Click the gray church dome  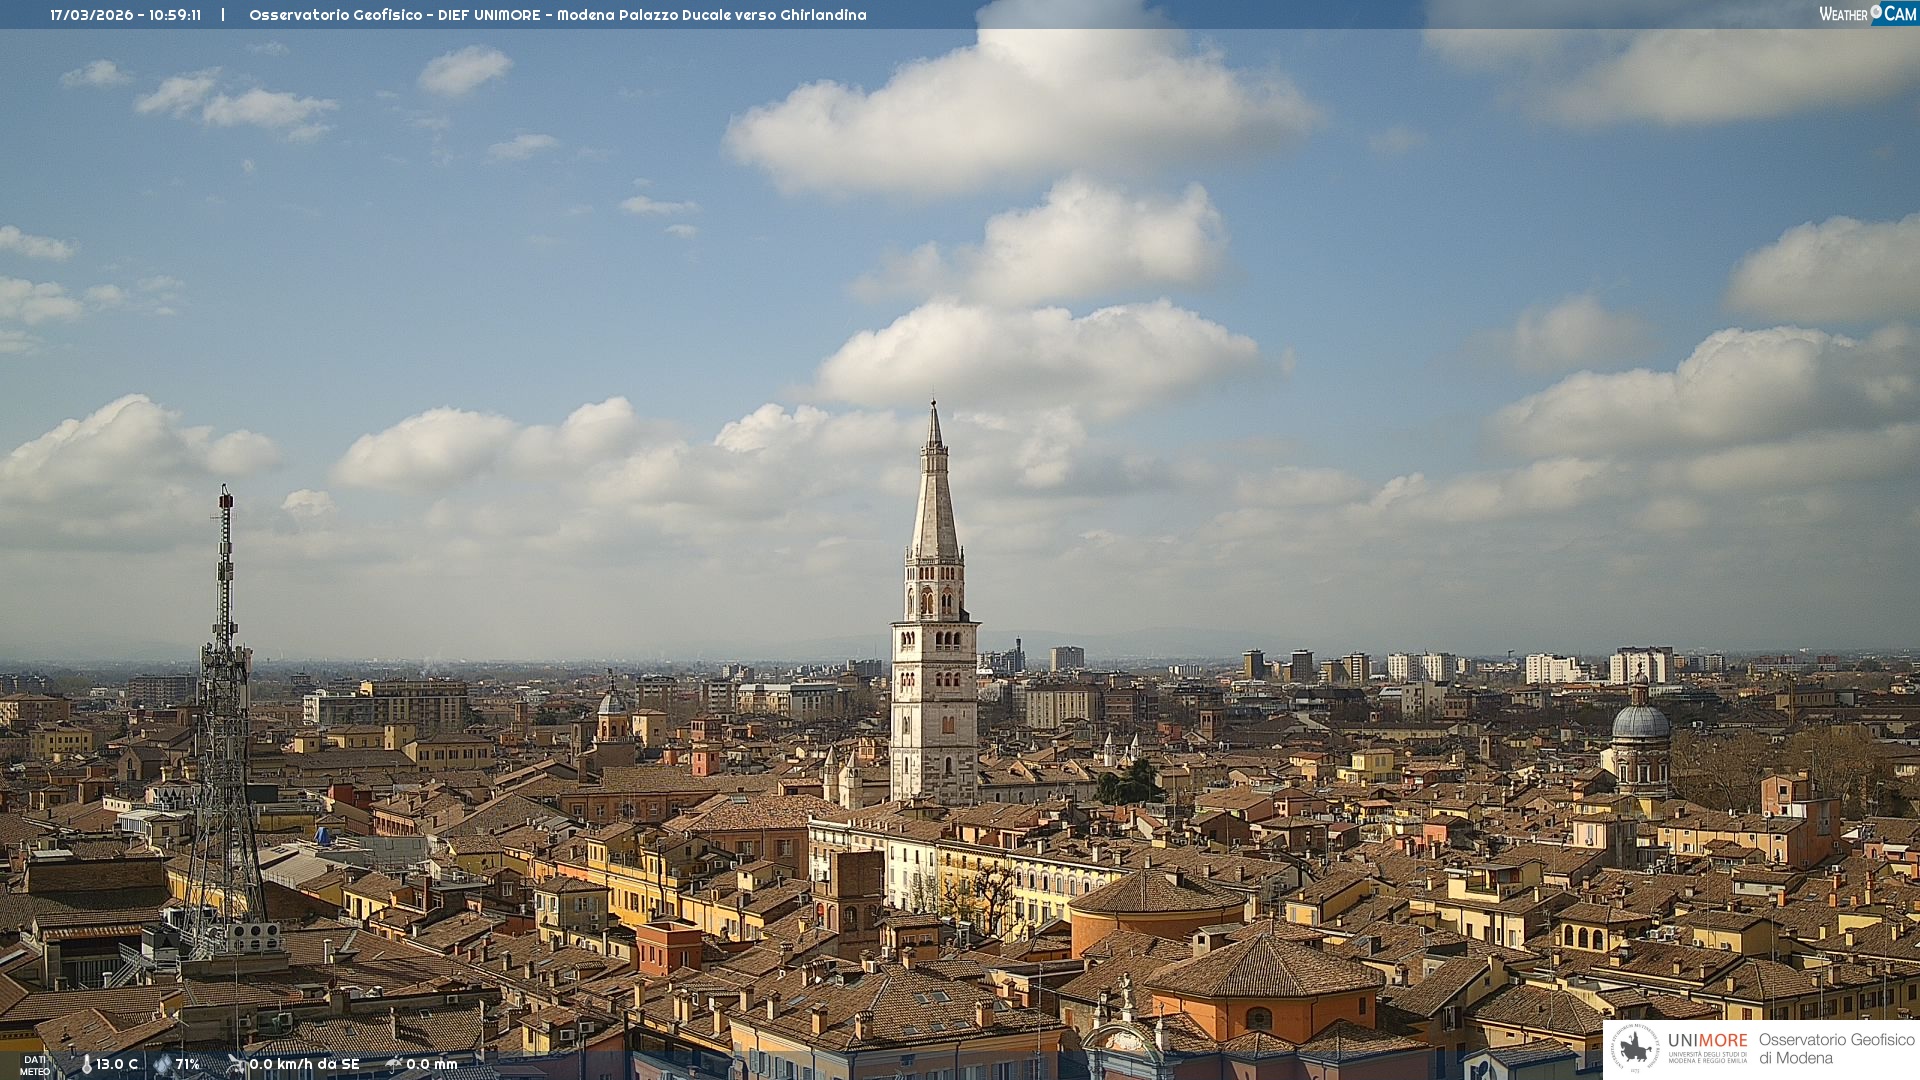1640,723
